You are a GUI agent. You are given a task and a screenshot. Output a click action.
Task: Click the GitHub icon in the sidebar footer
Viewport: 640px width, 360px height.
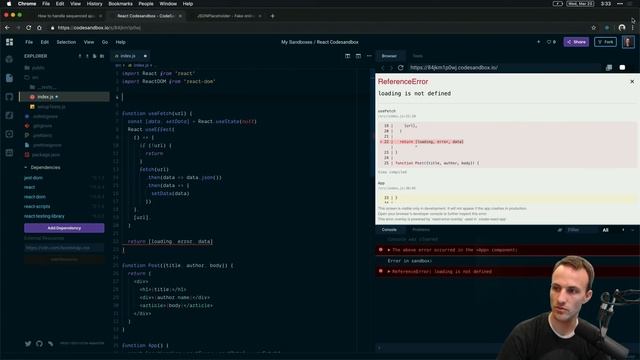click(39, 344)
